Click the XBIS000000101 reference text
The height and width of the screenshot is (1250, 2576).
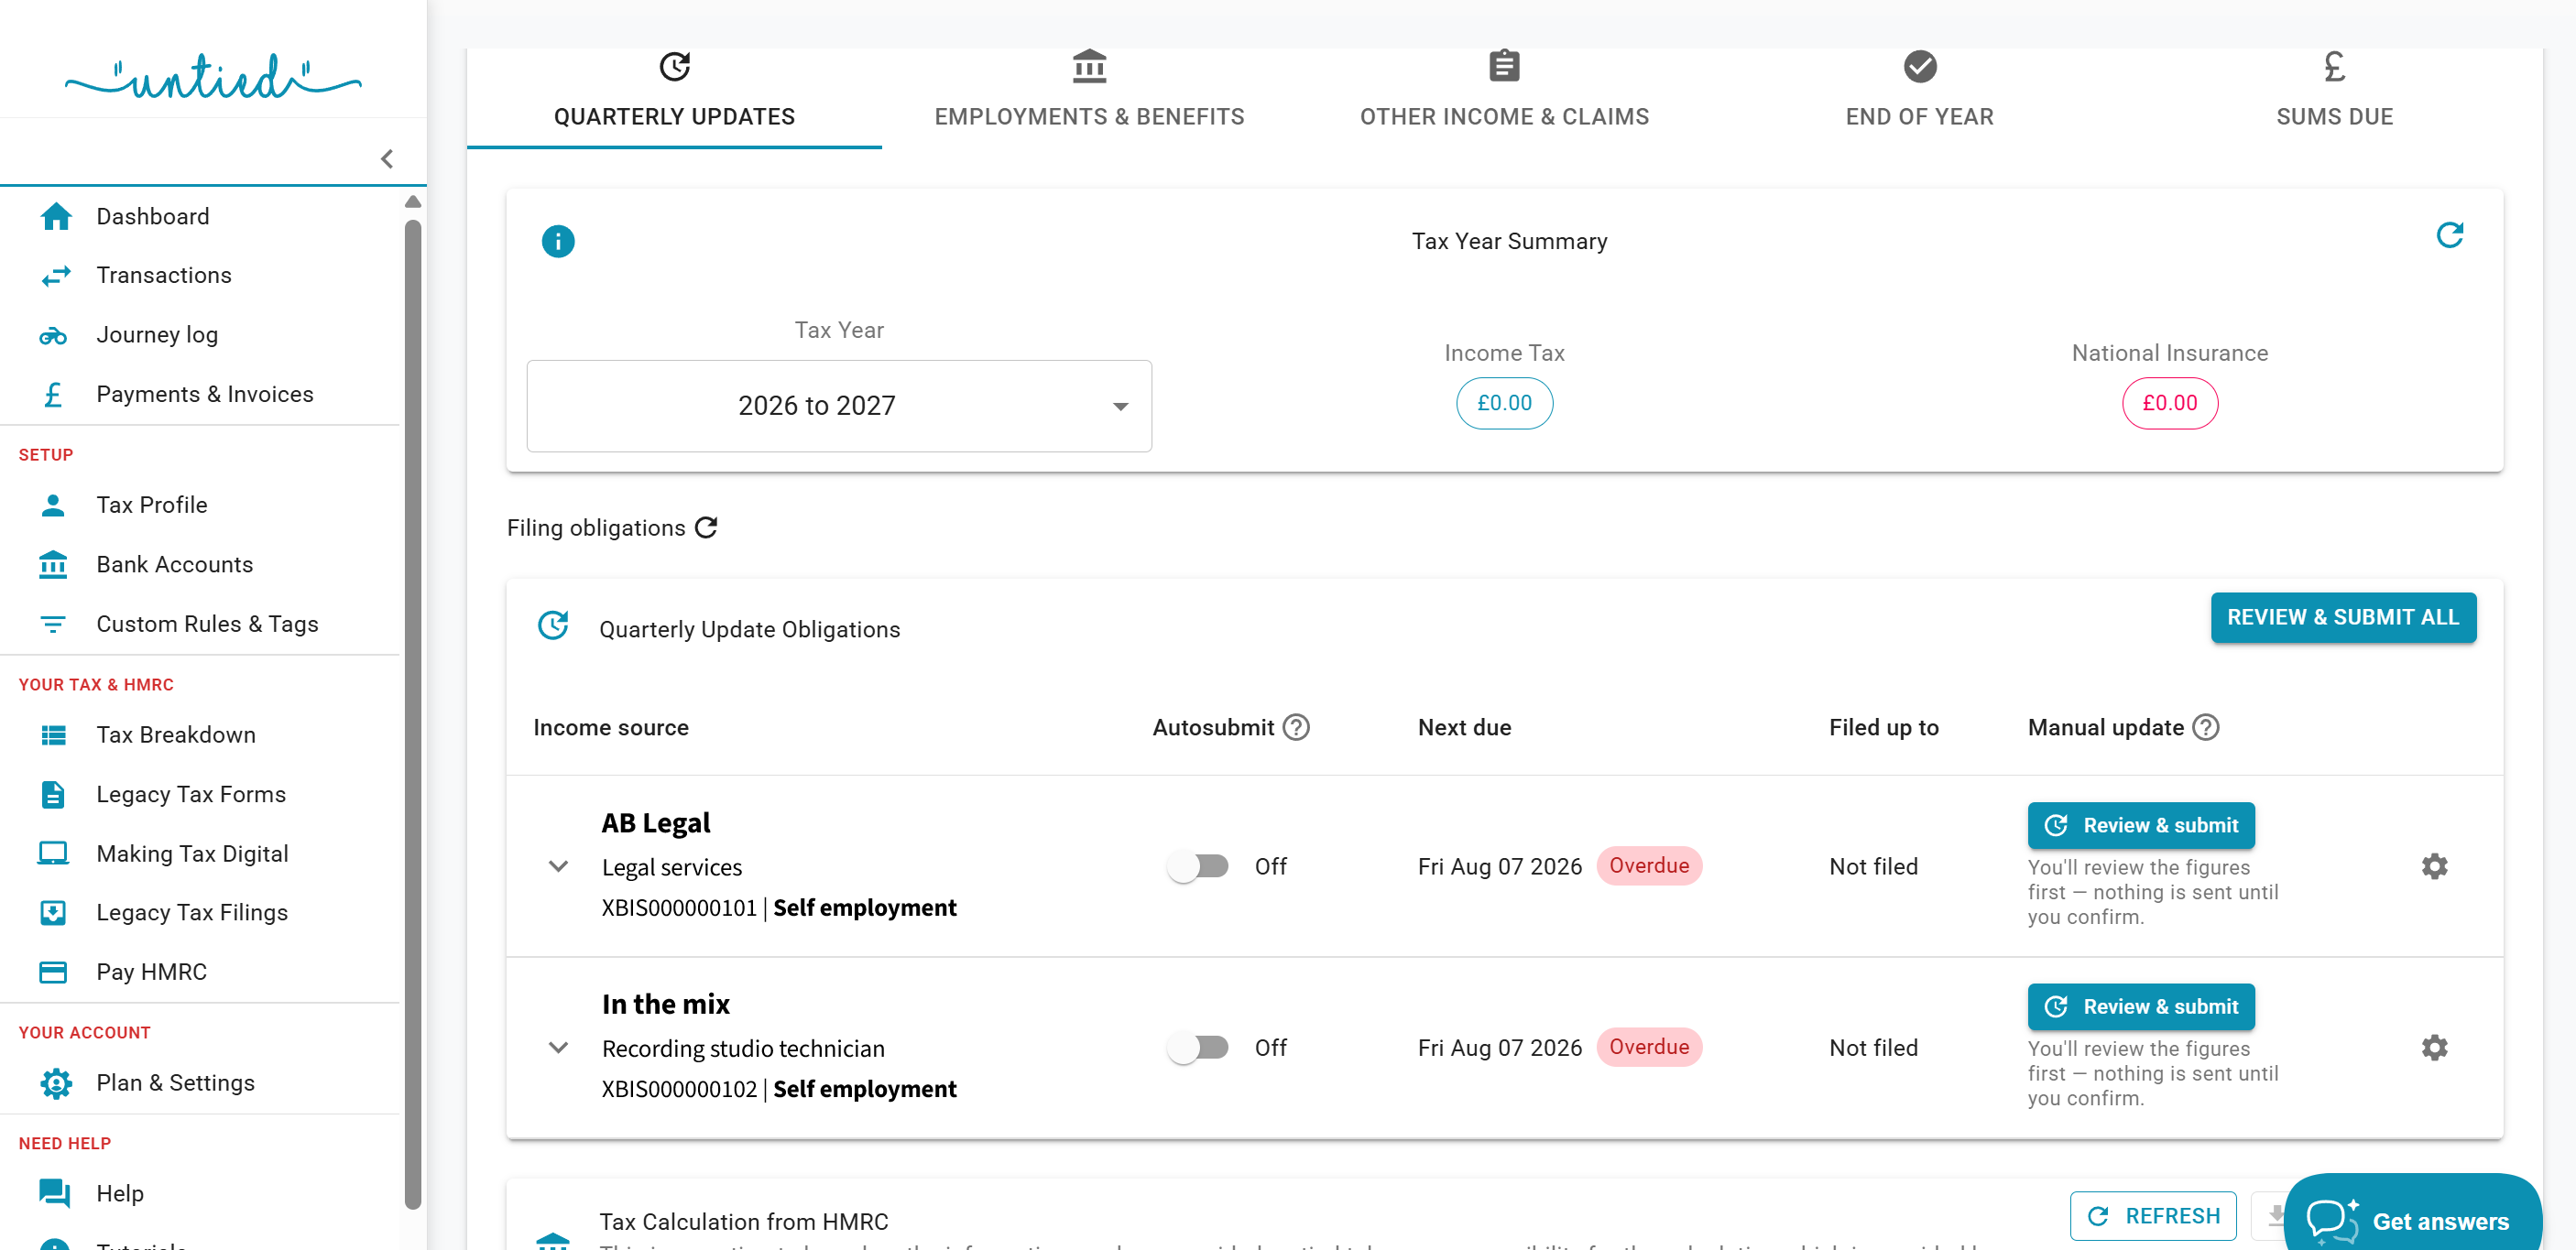[x=679, y=908]
